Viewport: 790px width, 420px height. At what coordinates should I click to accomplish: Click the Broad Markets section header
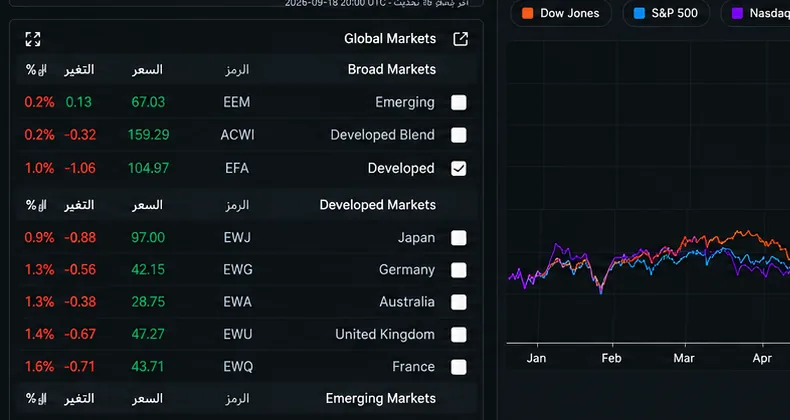click(391, 69)
